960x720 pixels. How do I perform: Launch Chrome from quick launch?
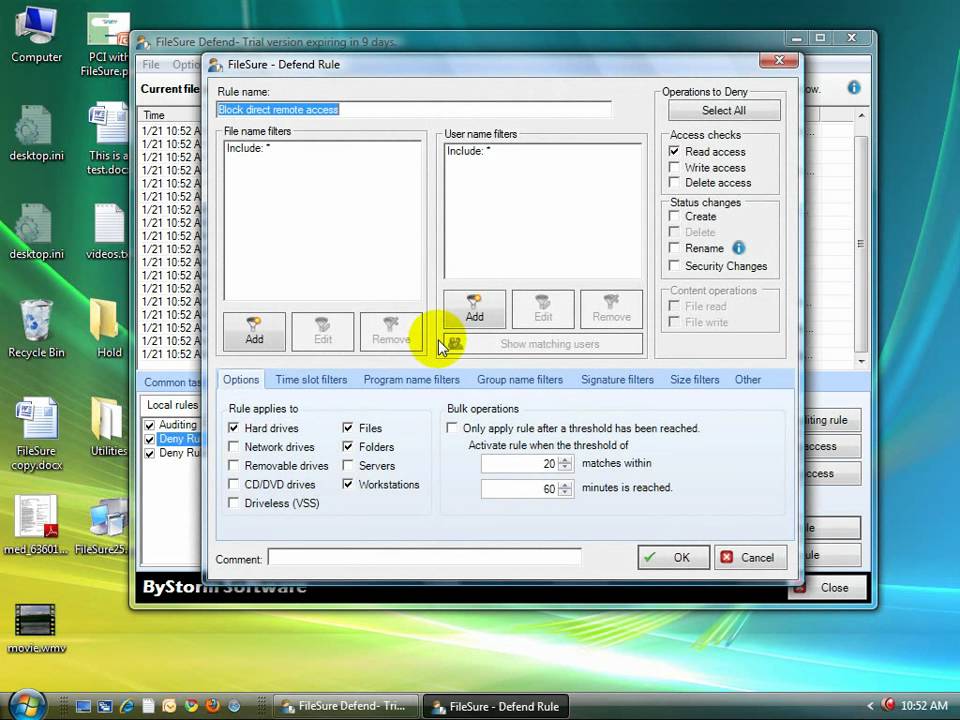click(x=191, y=706)
